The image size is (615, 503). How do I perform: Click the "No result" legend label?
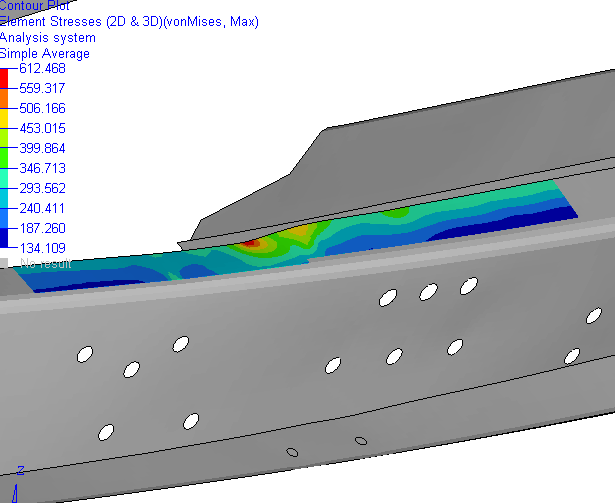(46, 263)
